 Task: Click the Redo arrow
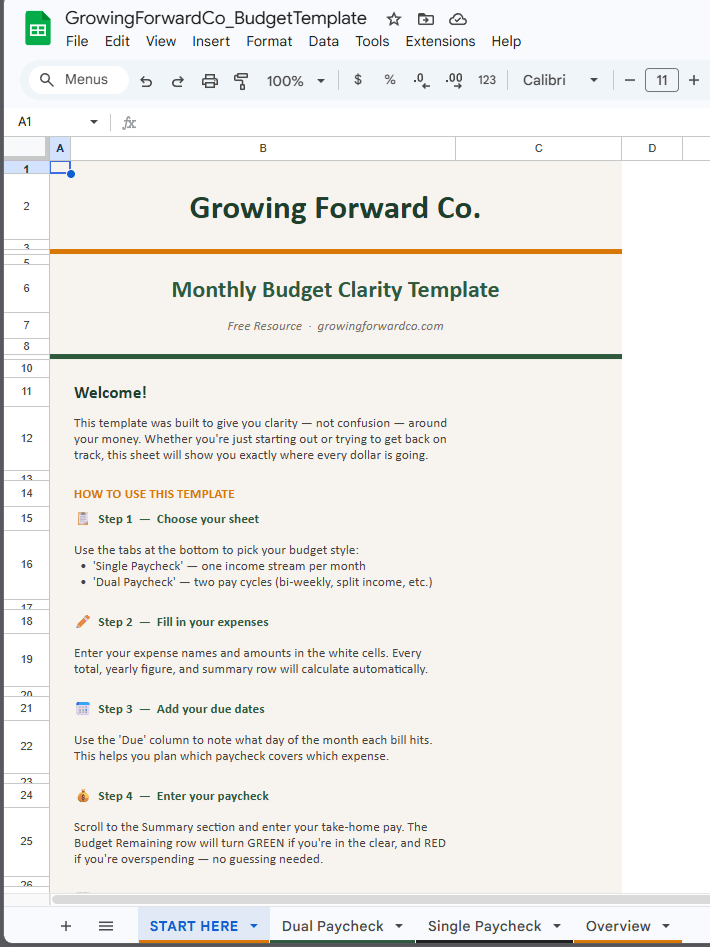coord(178,80)
